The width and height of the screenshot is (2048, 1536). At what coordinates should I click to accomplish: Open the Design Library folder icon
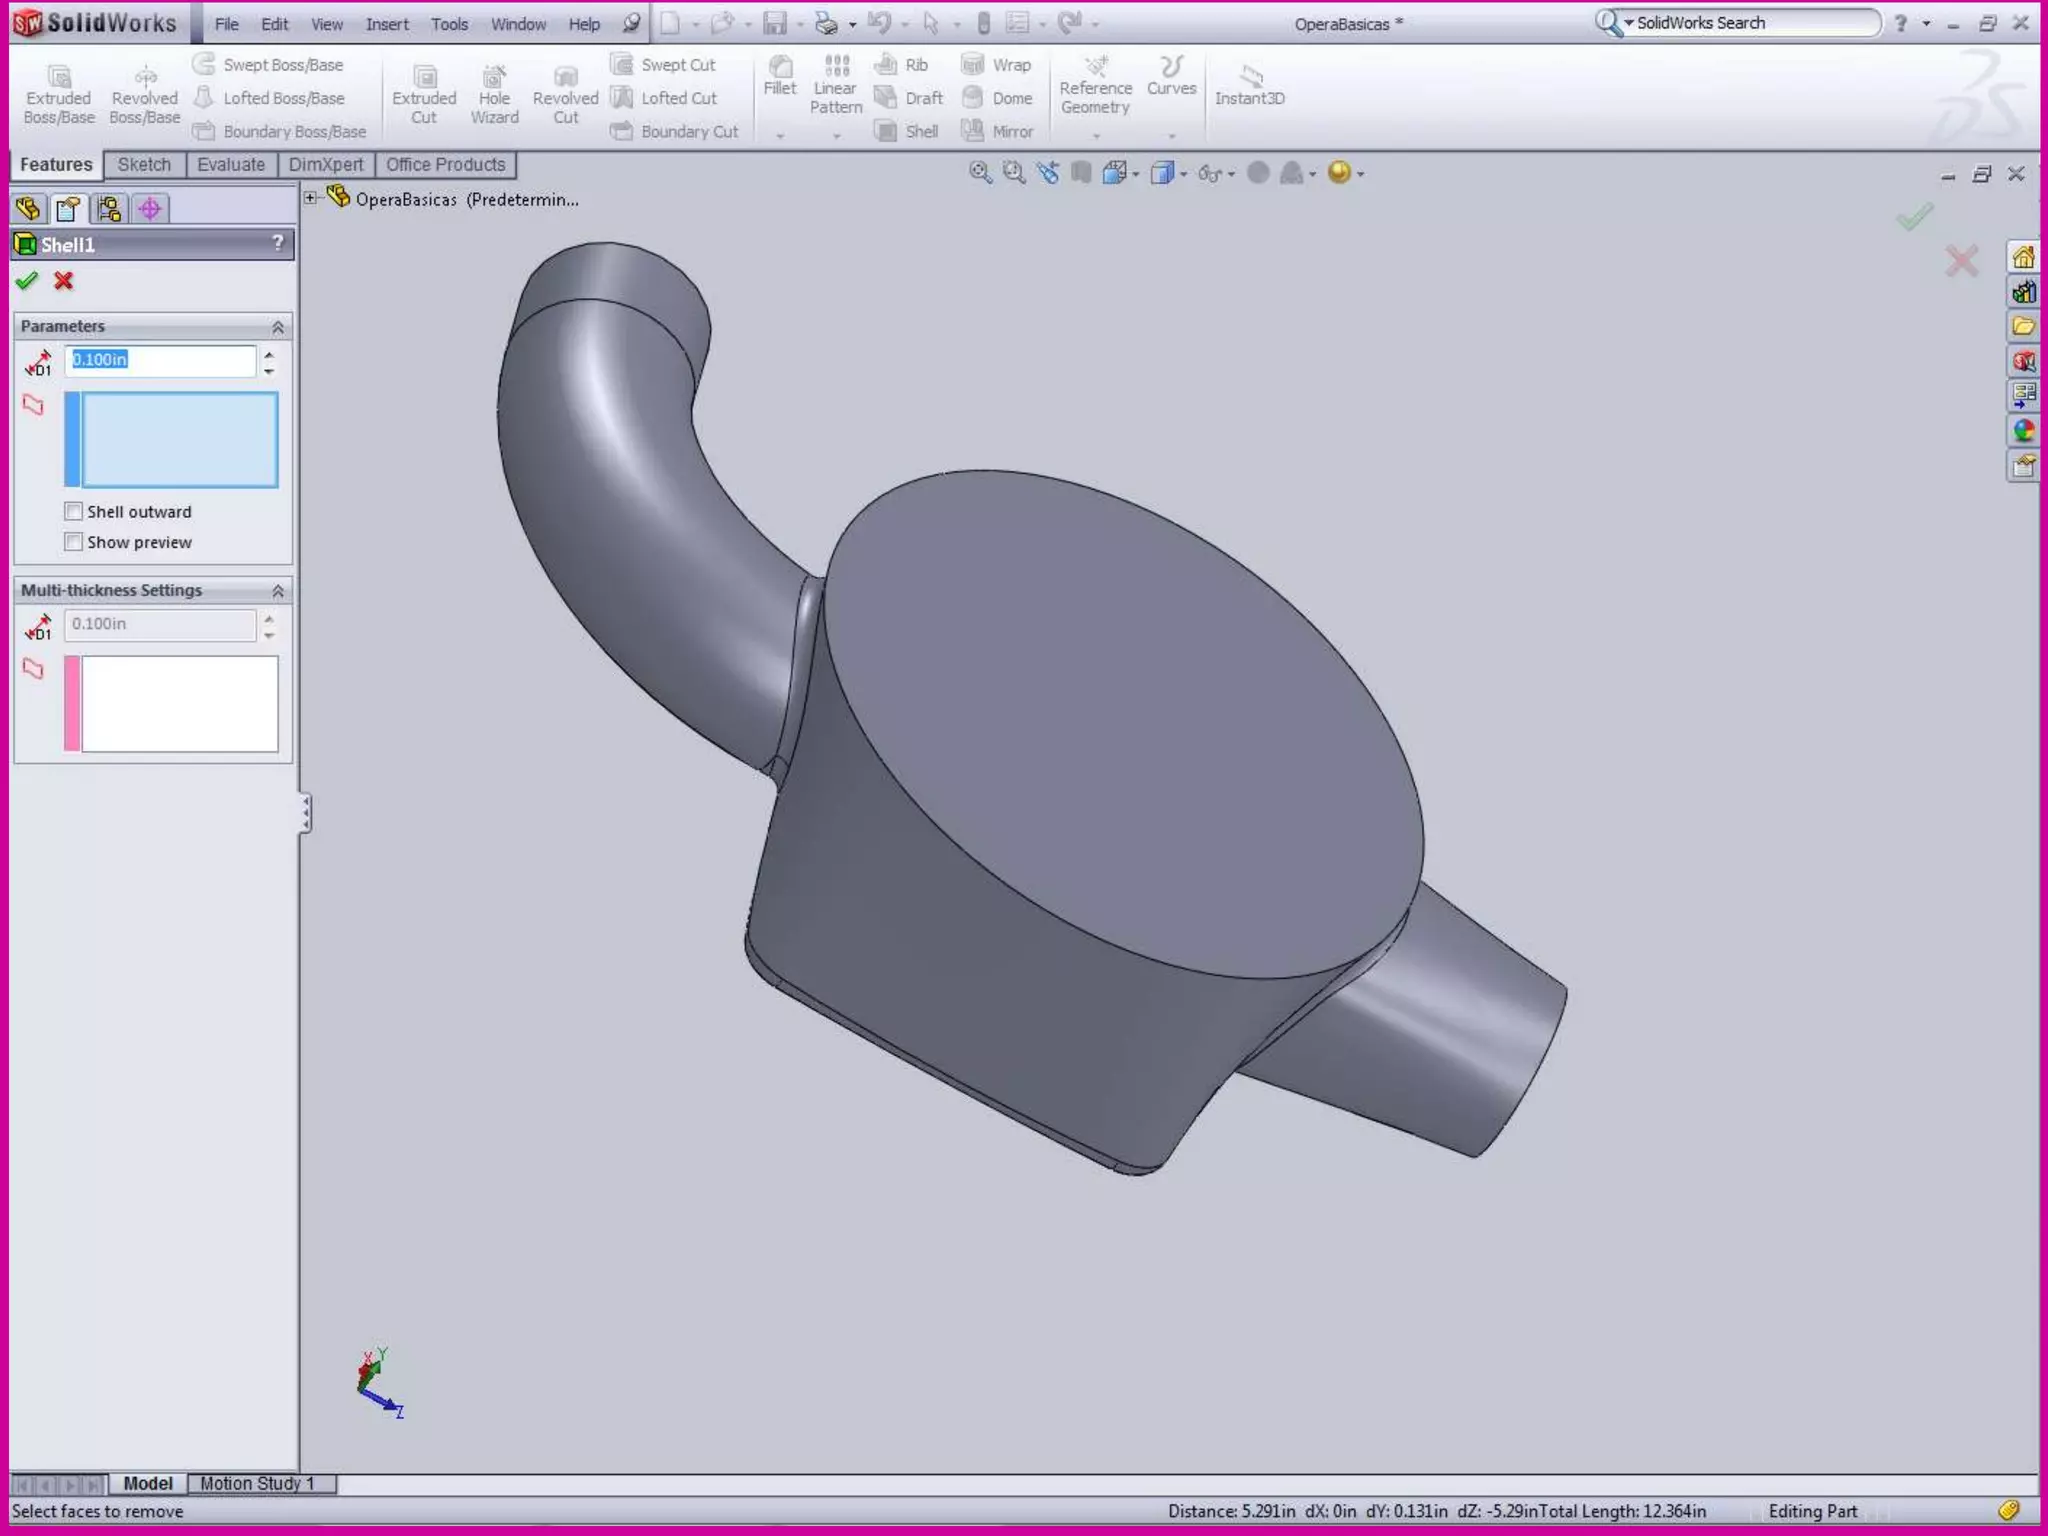pyautogui.click(x=2023, y=327)
